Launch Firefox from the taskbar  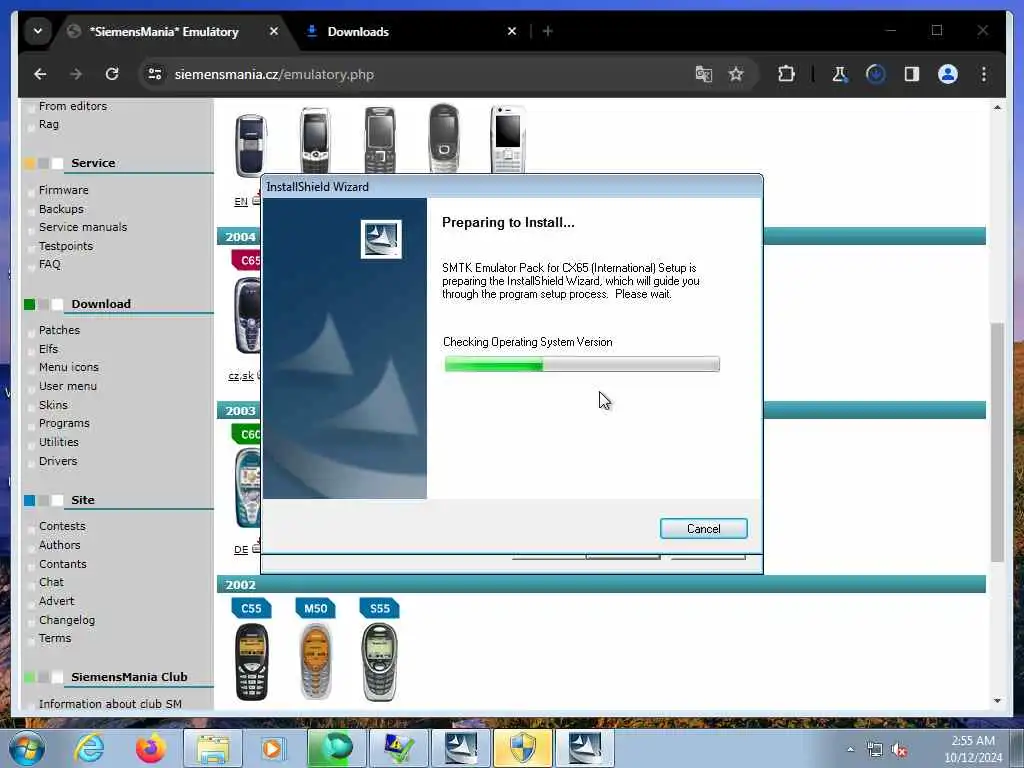point(151,748)
